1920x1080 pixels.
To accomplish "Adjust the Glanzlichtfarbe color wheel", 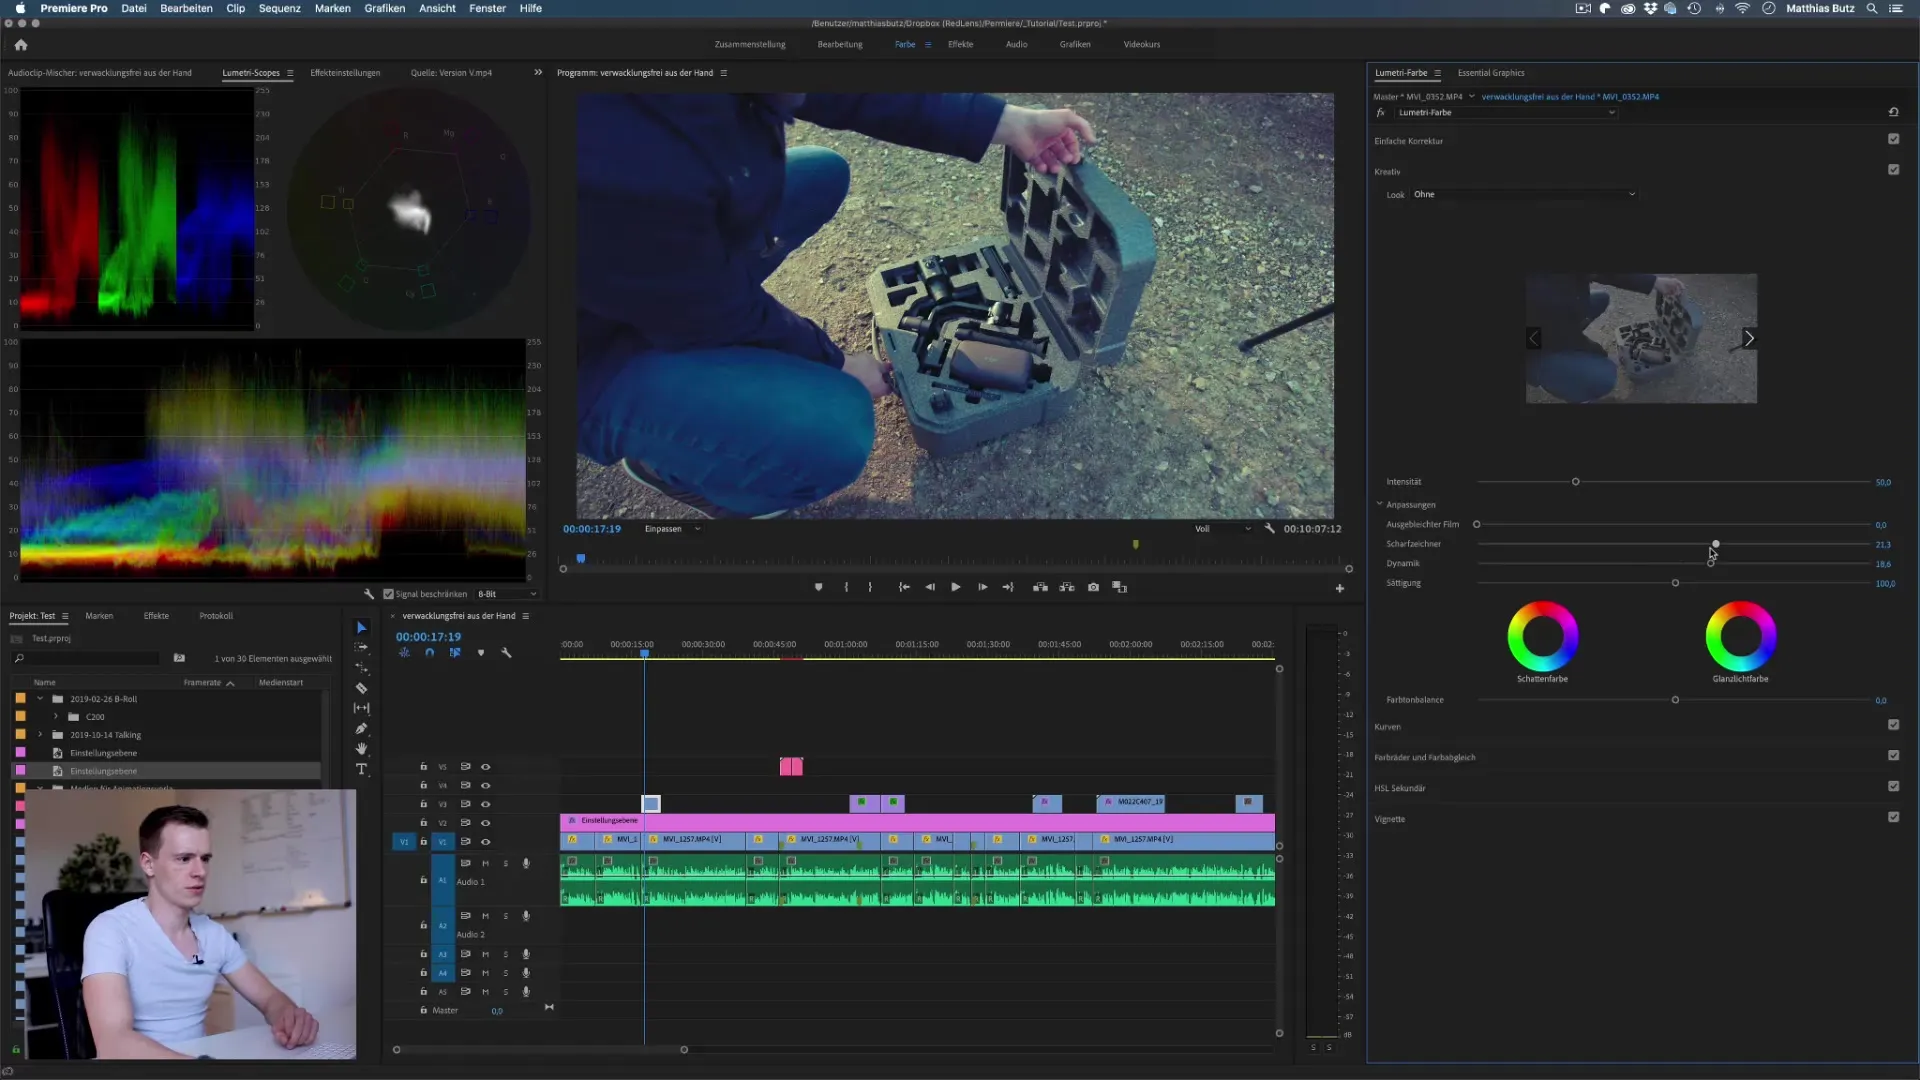I will [1741, 636].
